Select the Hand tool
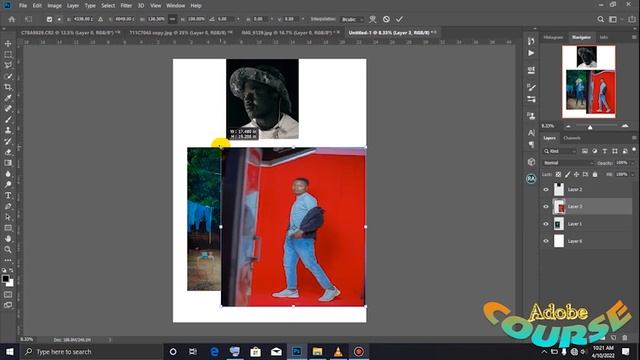 pos(8,239)
